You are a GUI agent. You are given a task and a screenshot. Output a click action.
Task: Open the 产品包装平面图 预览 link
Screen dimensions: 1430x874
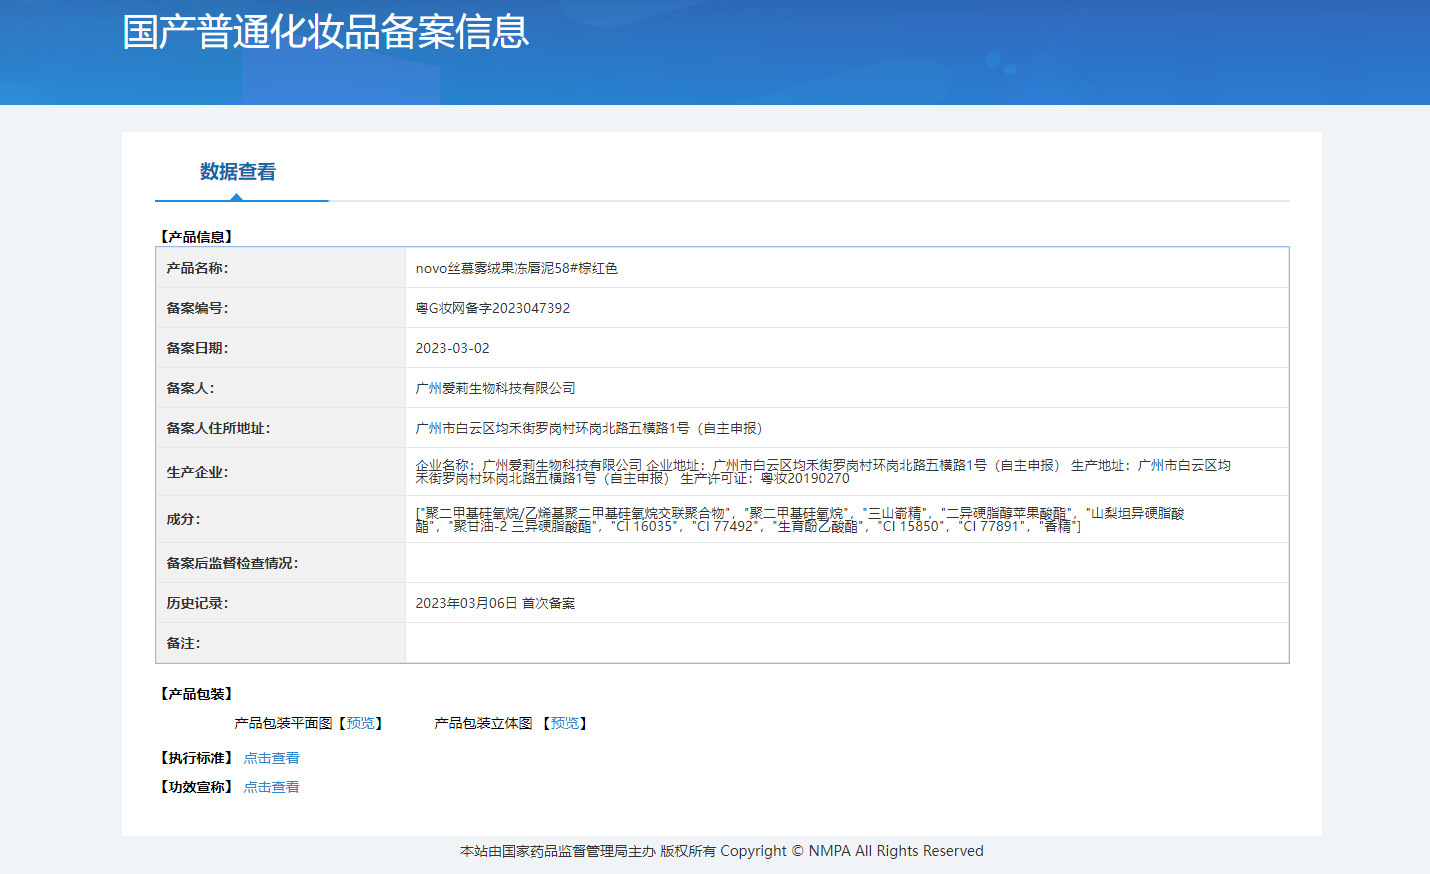(x=360, y=723)
